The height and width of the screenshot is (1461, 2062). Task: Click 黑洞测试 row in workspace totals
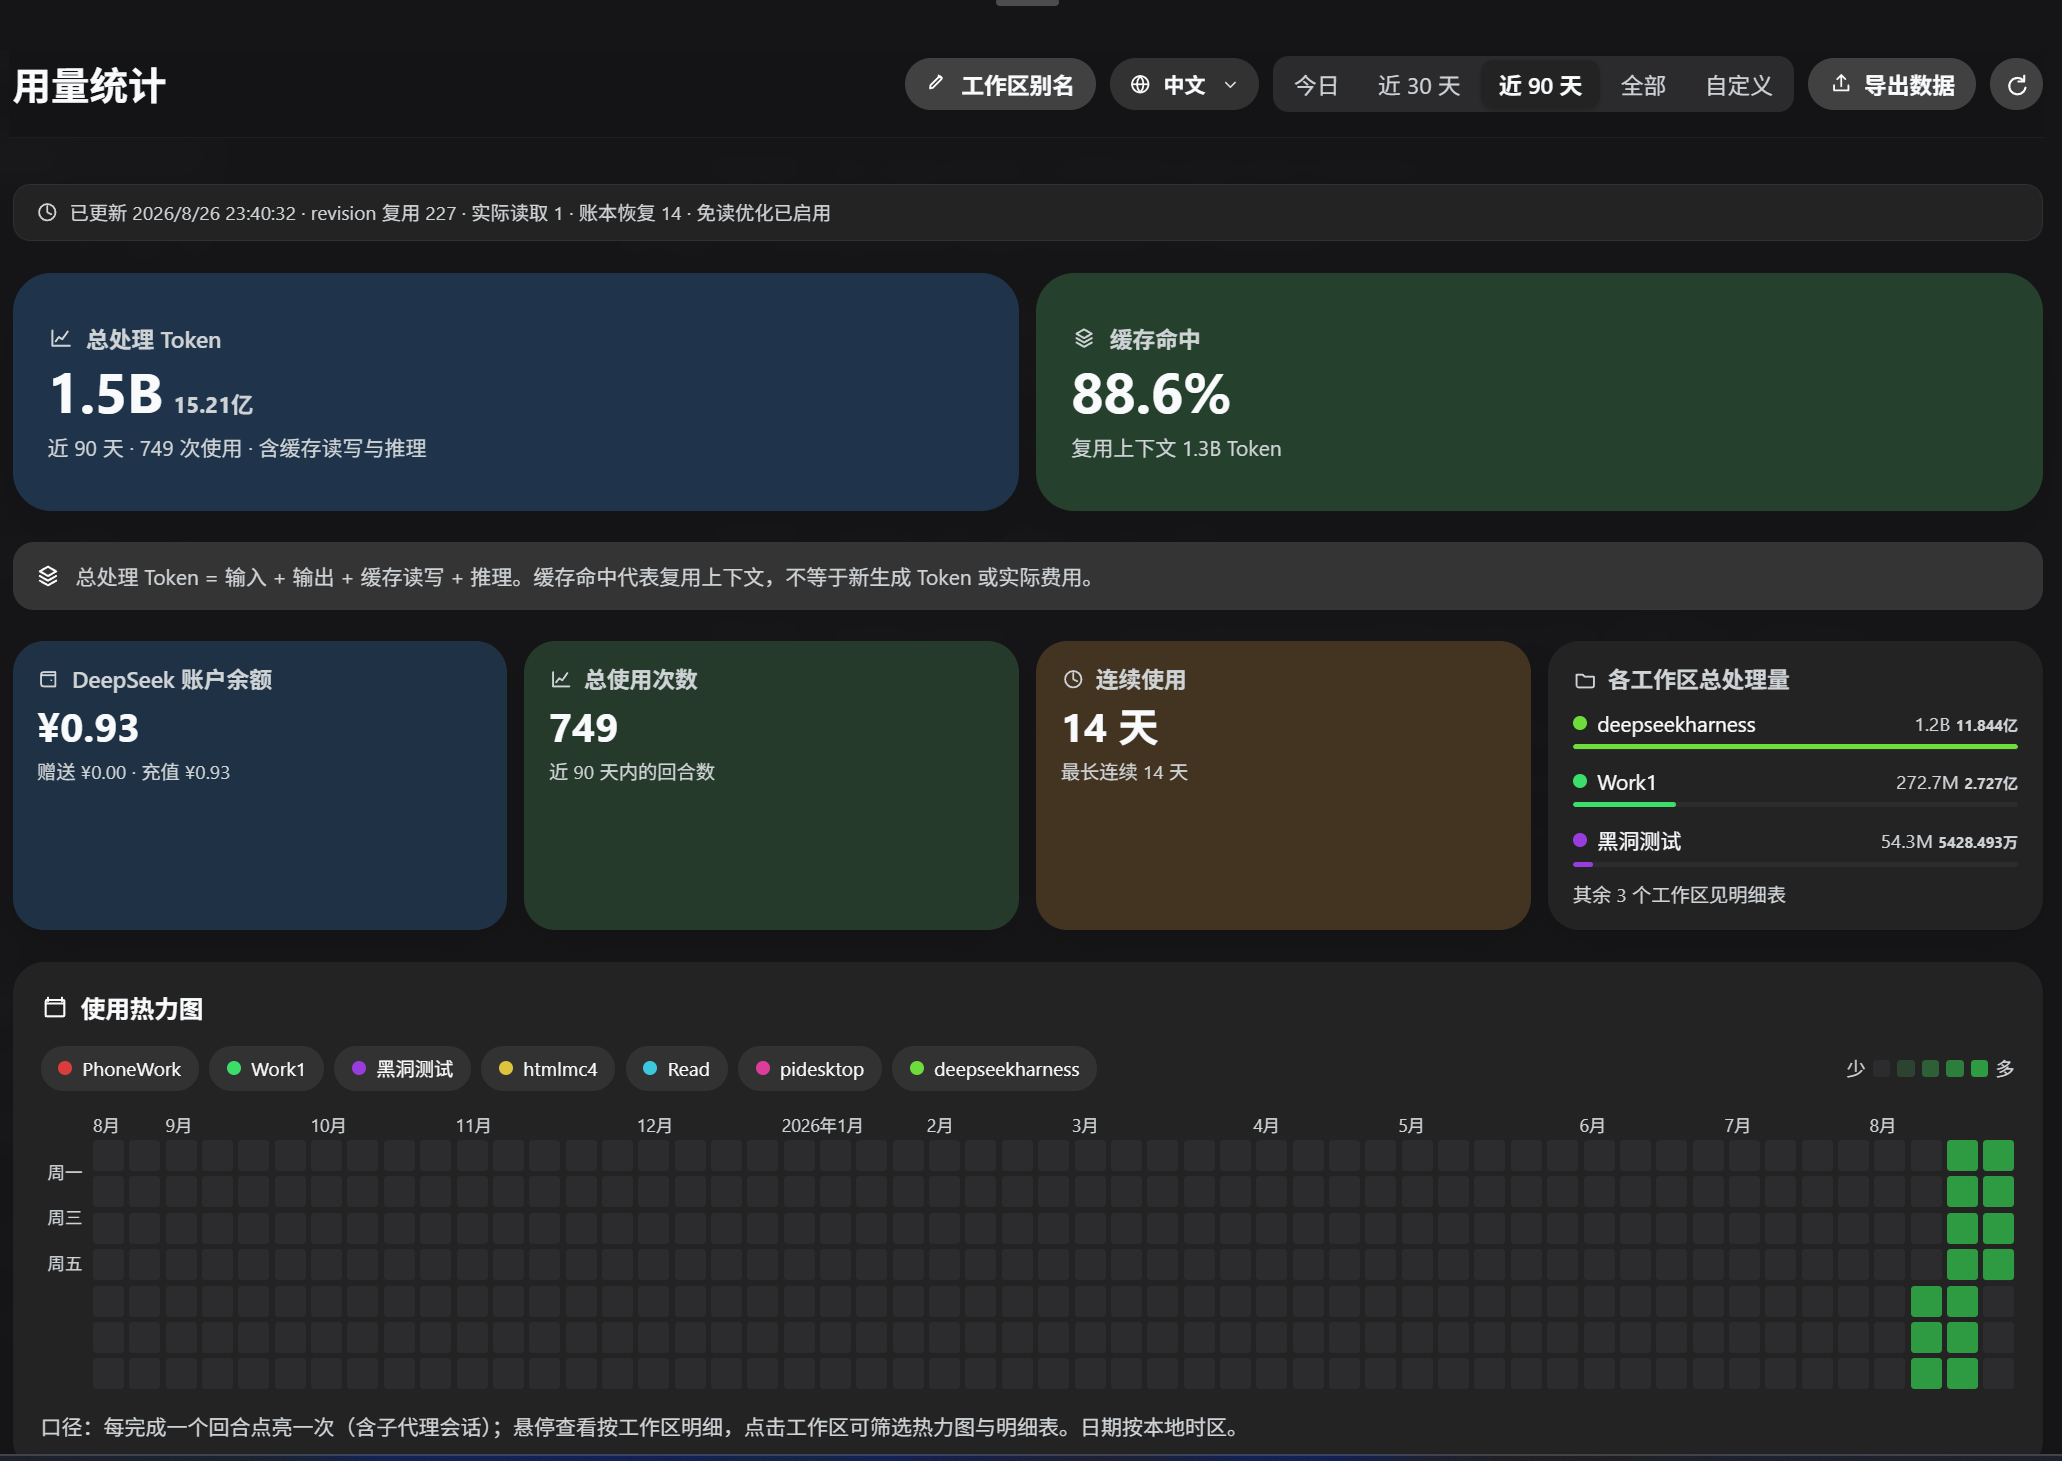coord(1795,847)
